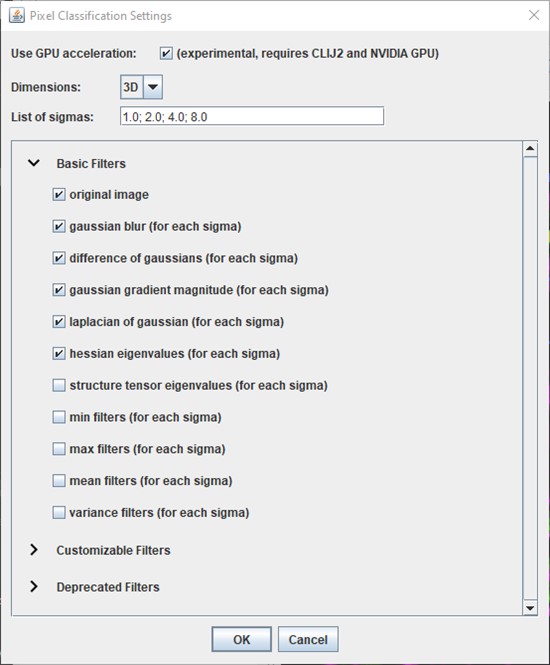Tick the mean filters checkbox
This screenshot has height=665, width=550.
tap(59, 481)
